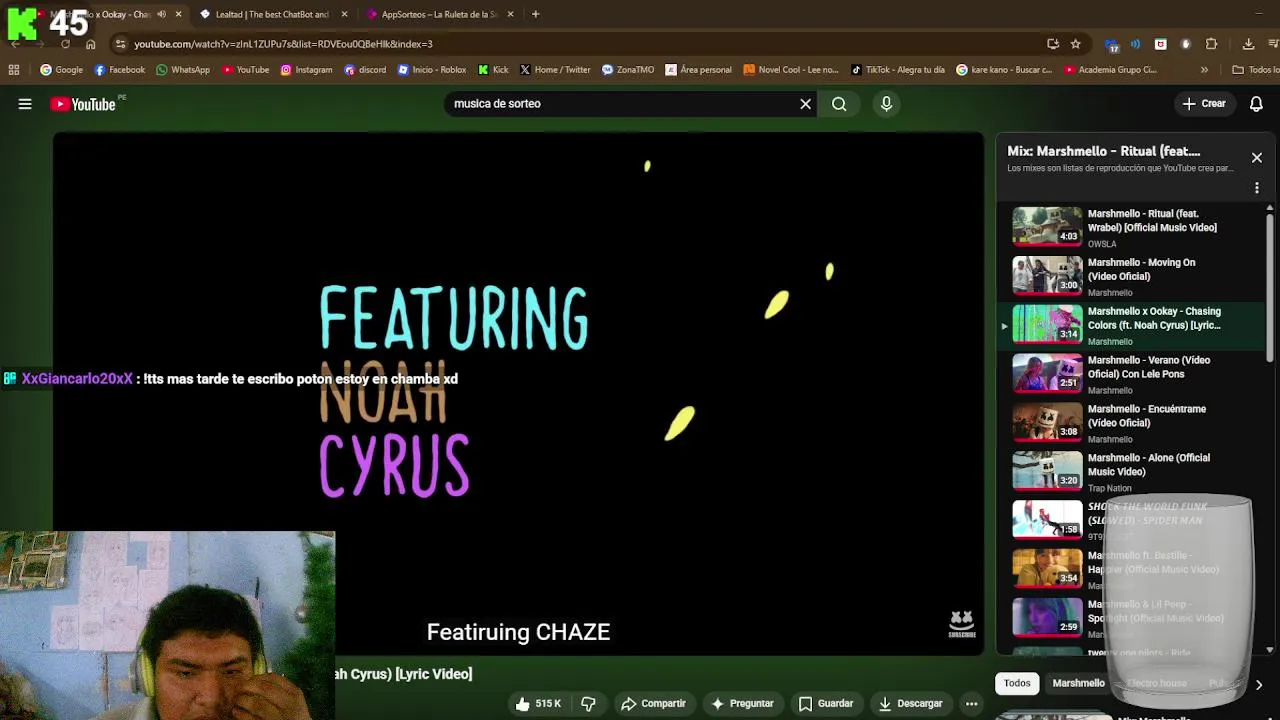Like the video with thumbs up
The height and width of the screenshot is (720, 1280).
(x=537, y=704)
